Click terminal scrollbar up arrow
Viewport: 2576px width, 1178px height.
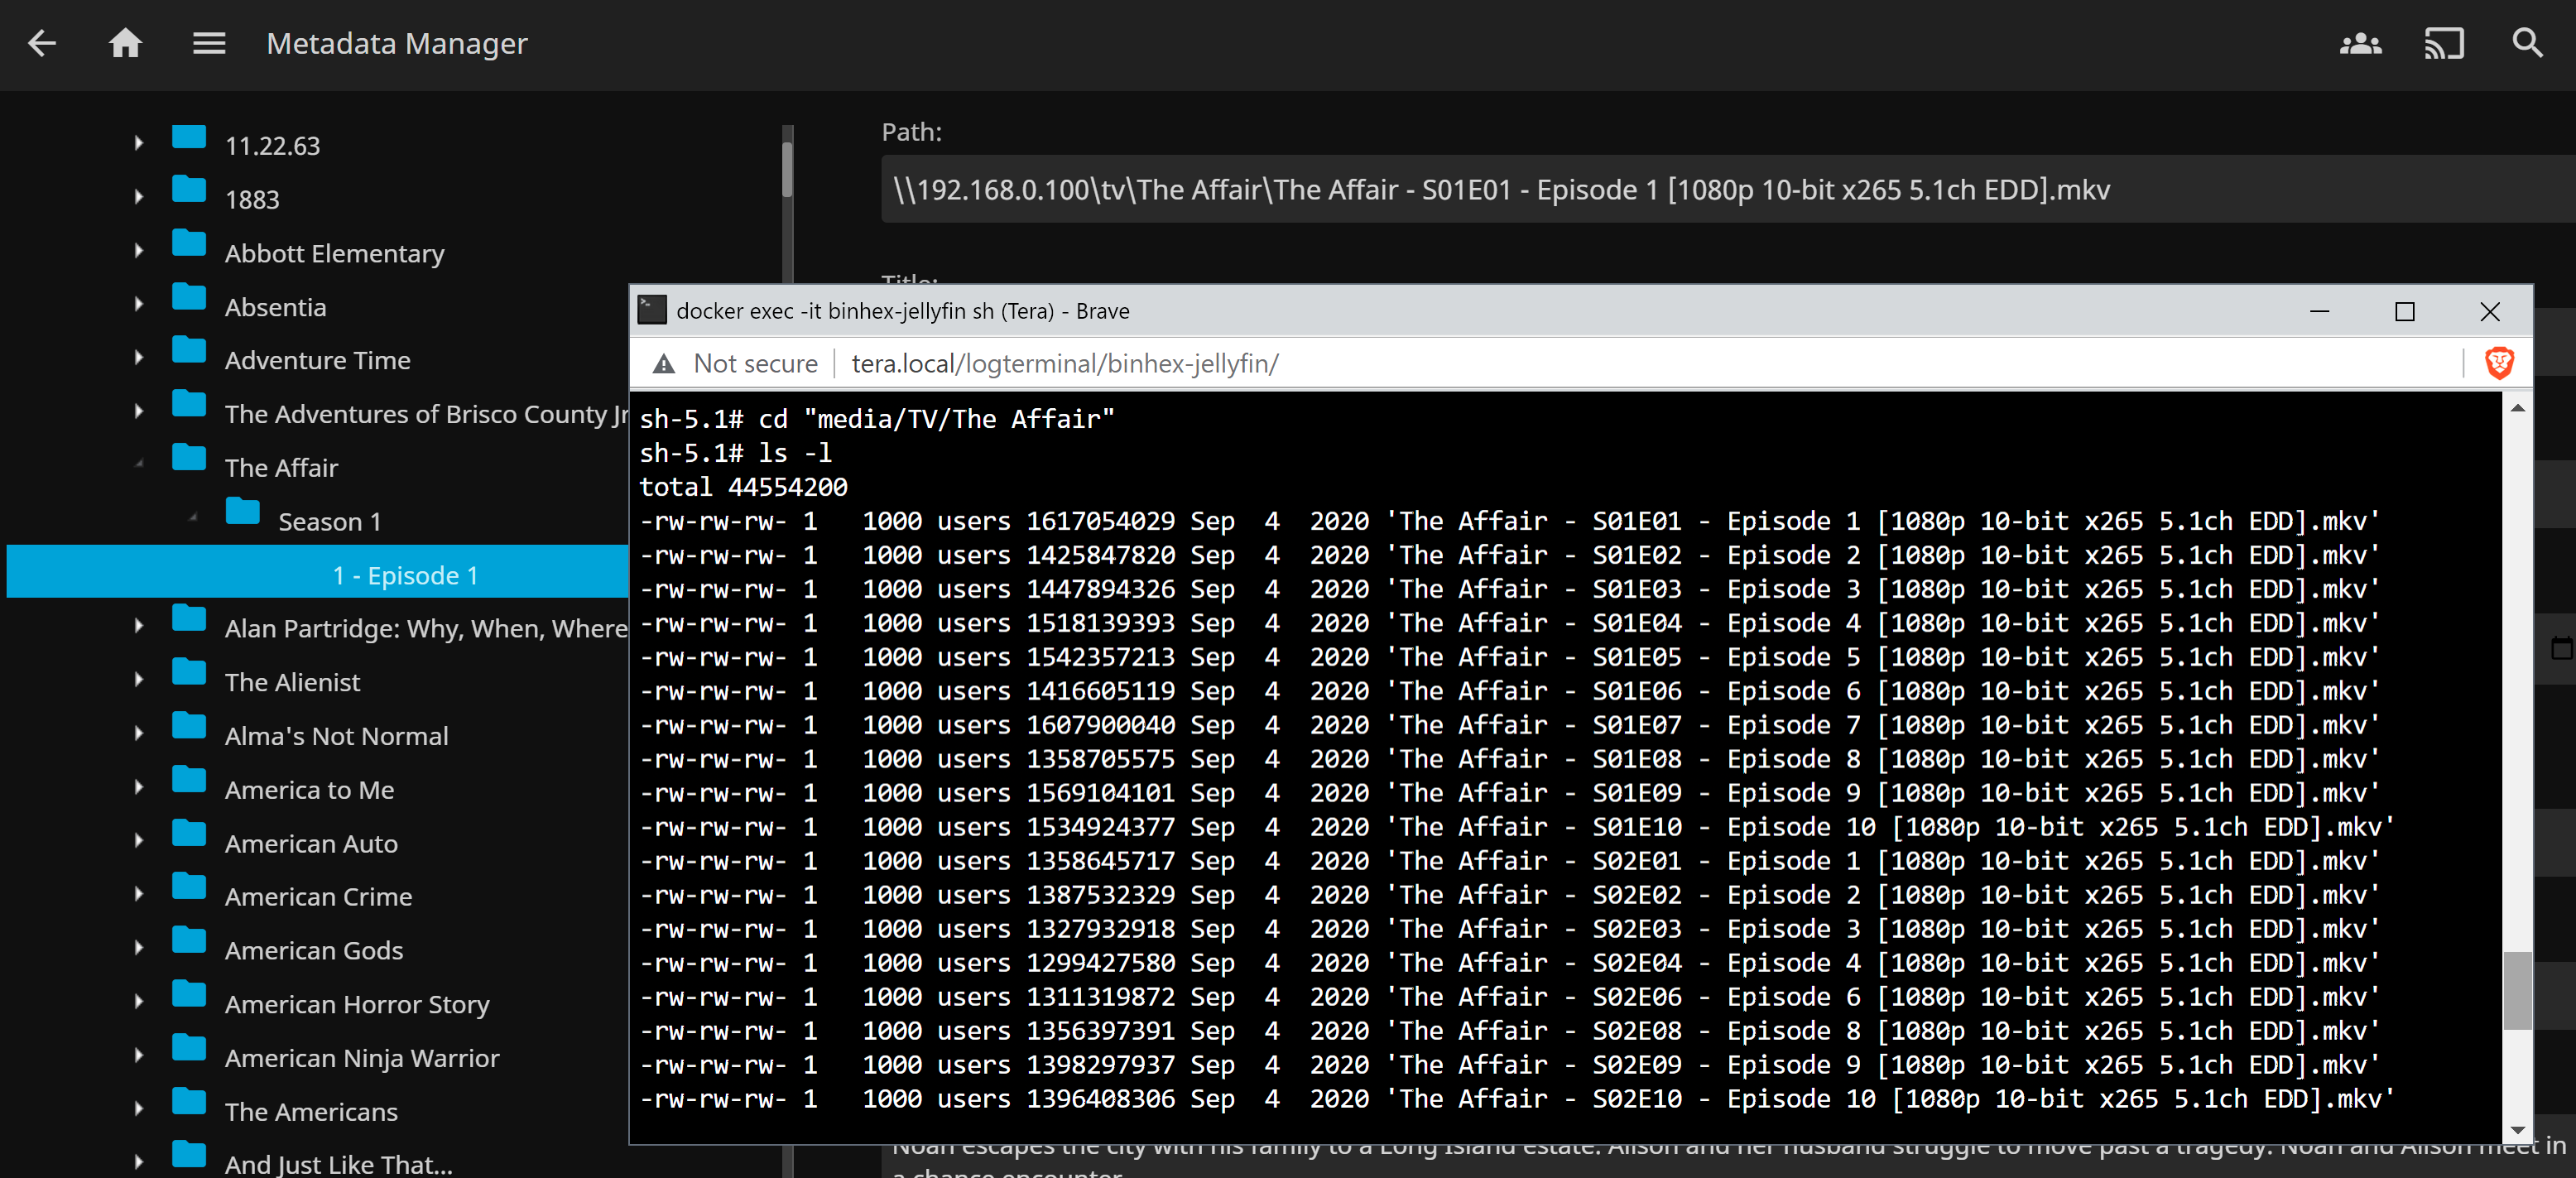click(x=2517, y=408)
